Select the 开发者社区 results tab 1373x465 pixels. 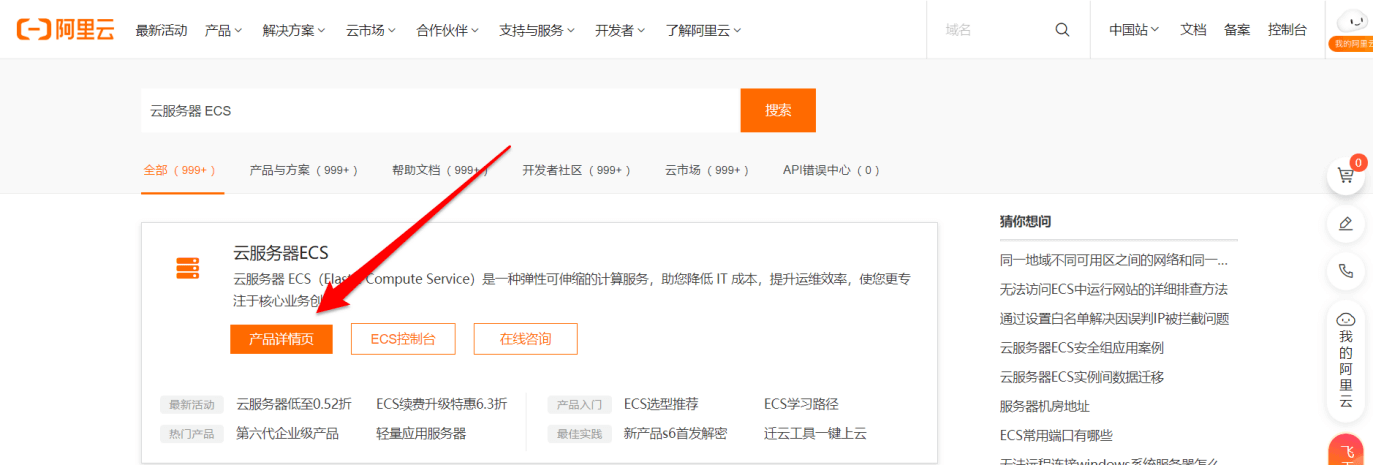(x=577, y=171)
